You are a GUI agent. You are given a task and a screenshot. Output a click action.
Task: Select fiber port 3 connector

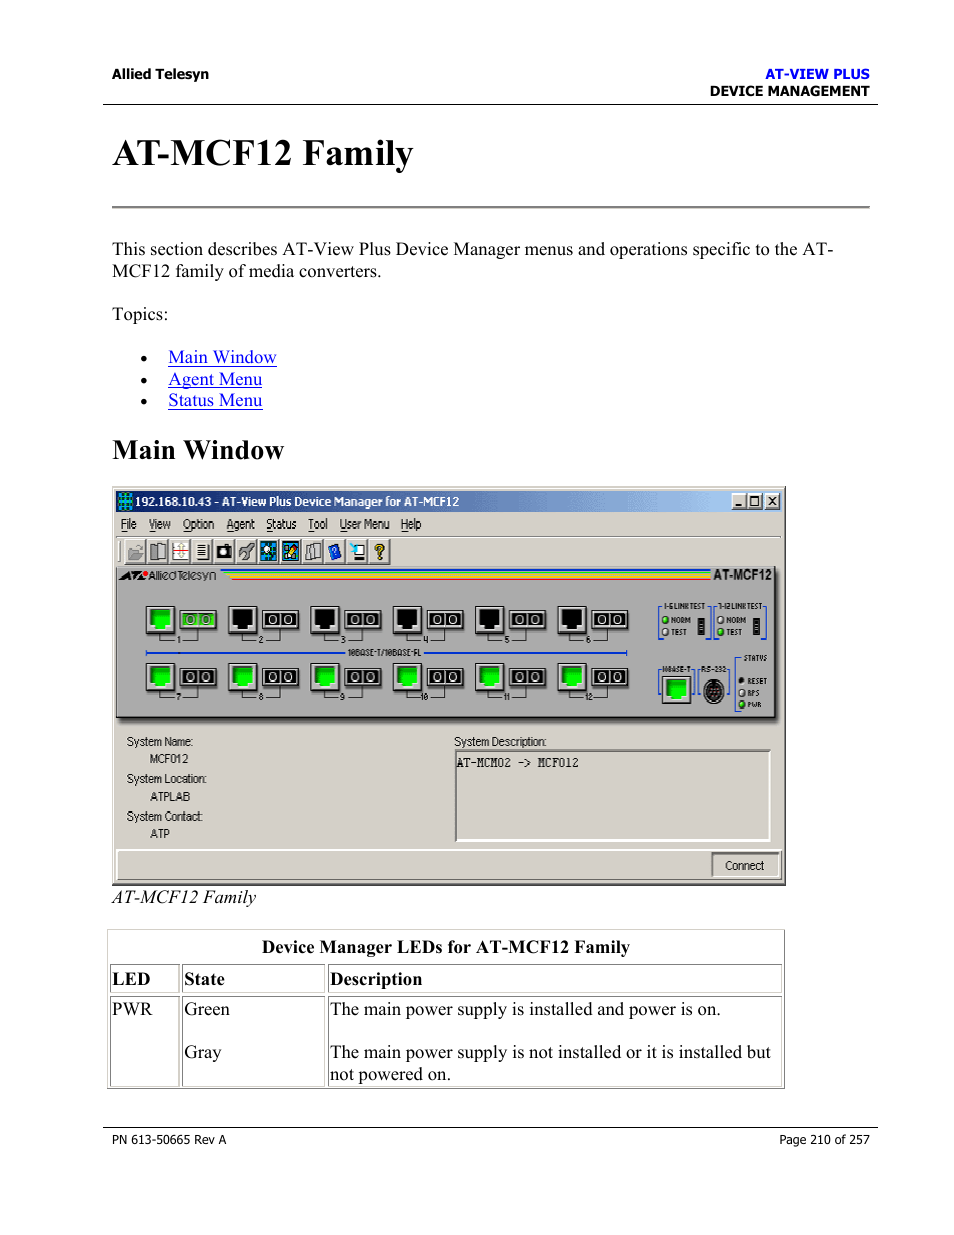click(362, 620)
